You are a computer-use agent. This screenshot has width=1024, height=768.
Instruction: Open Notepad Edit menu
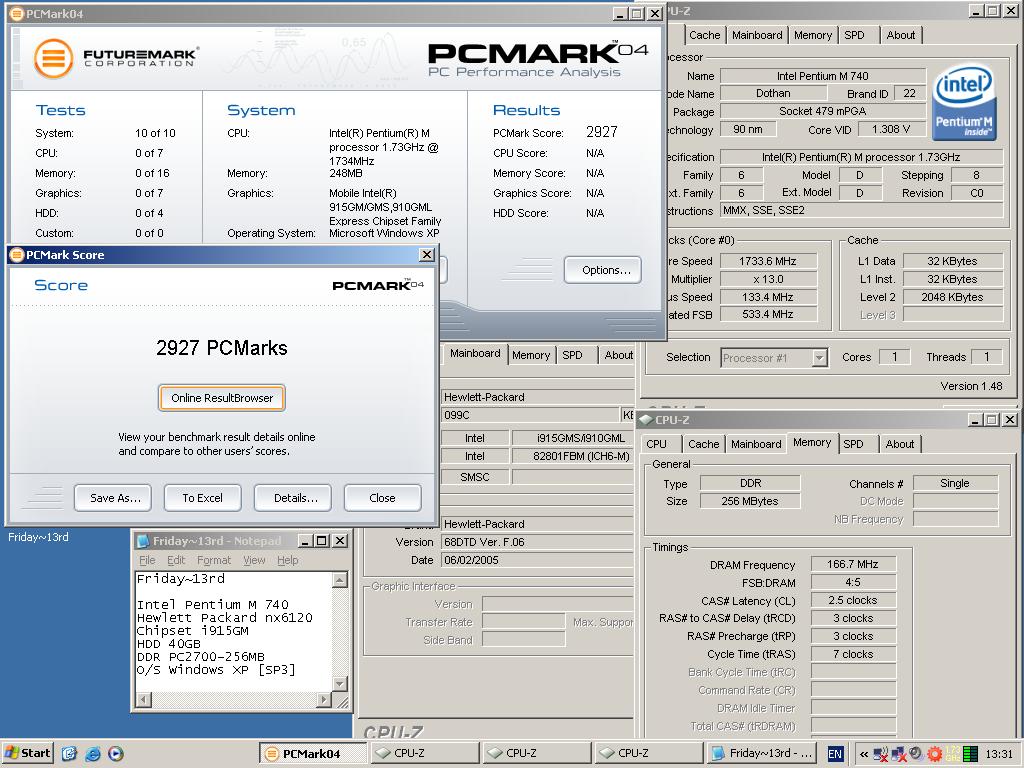point(176,560)
